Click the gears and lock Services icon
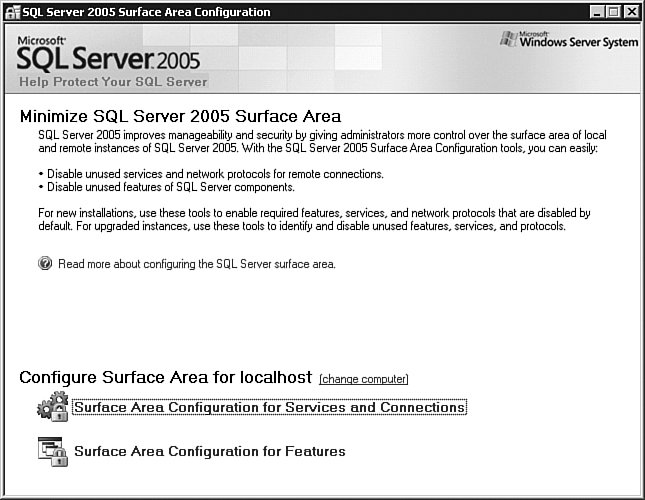The width and height of the screenshot is (645, 500). tap(53, 406)
